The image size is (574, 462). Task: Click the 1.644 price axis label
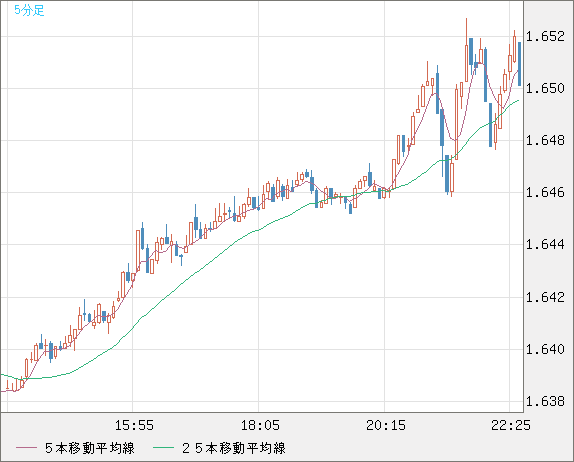545,244
